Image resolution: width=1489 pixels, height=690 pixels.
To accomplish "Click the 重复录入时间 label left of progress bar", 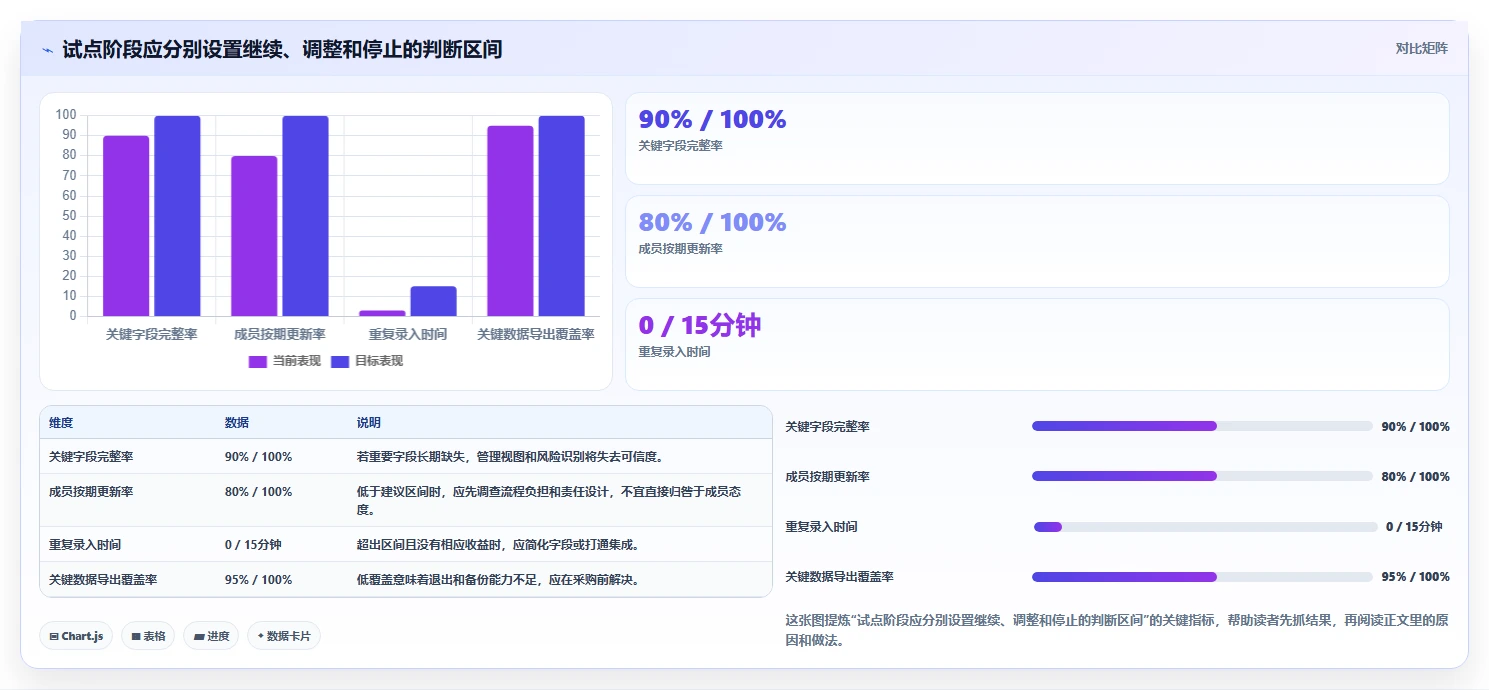I will click(x=822, y=527).
